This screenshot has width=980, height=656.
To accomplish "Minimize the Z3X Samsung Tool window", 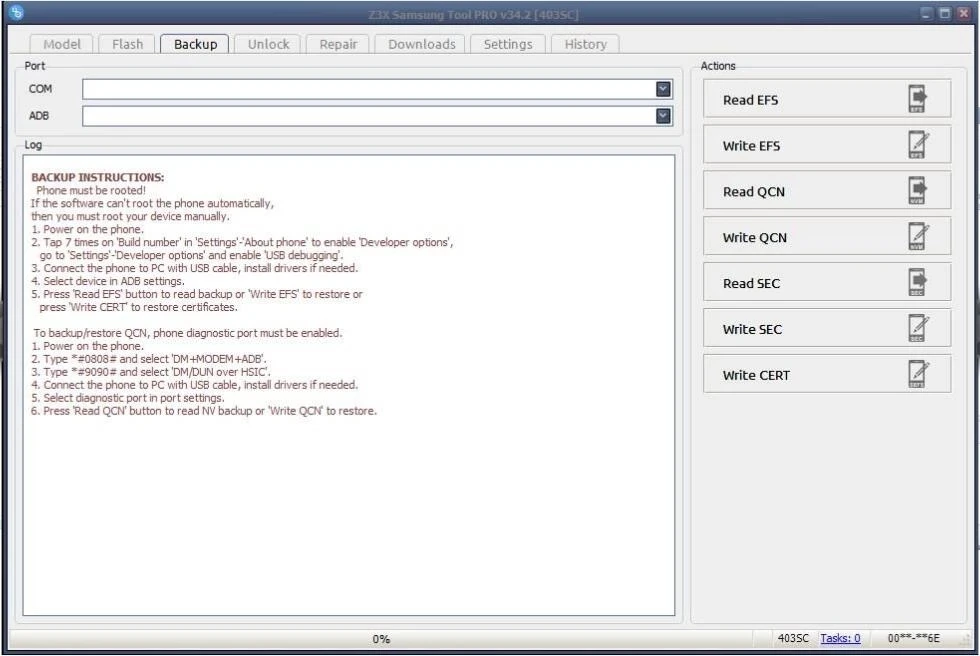I will pyautogui.click(x=926, y=13).
